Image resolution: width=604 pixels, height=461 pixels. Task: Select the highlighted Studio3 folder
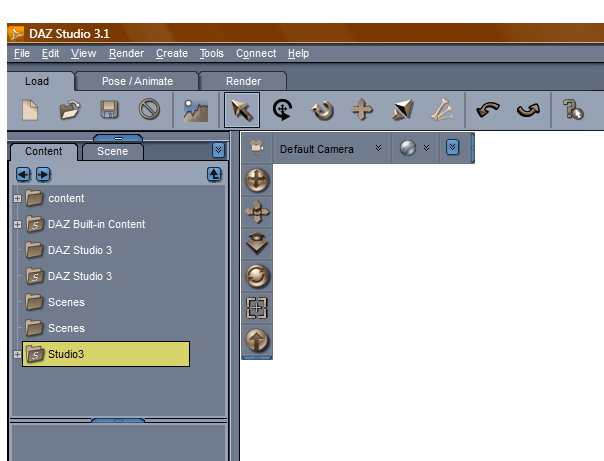(106, 354)
